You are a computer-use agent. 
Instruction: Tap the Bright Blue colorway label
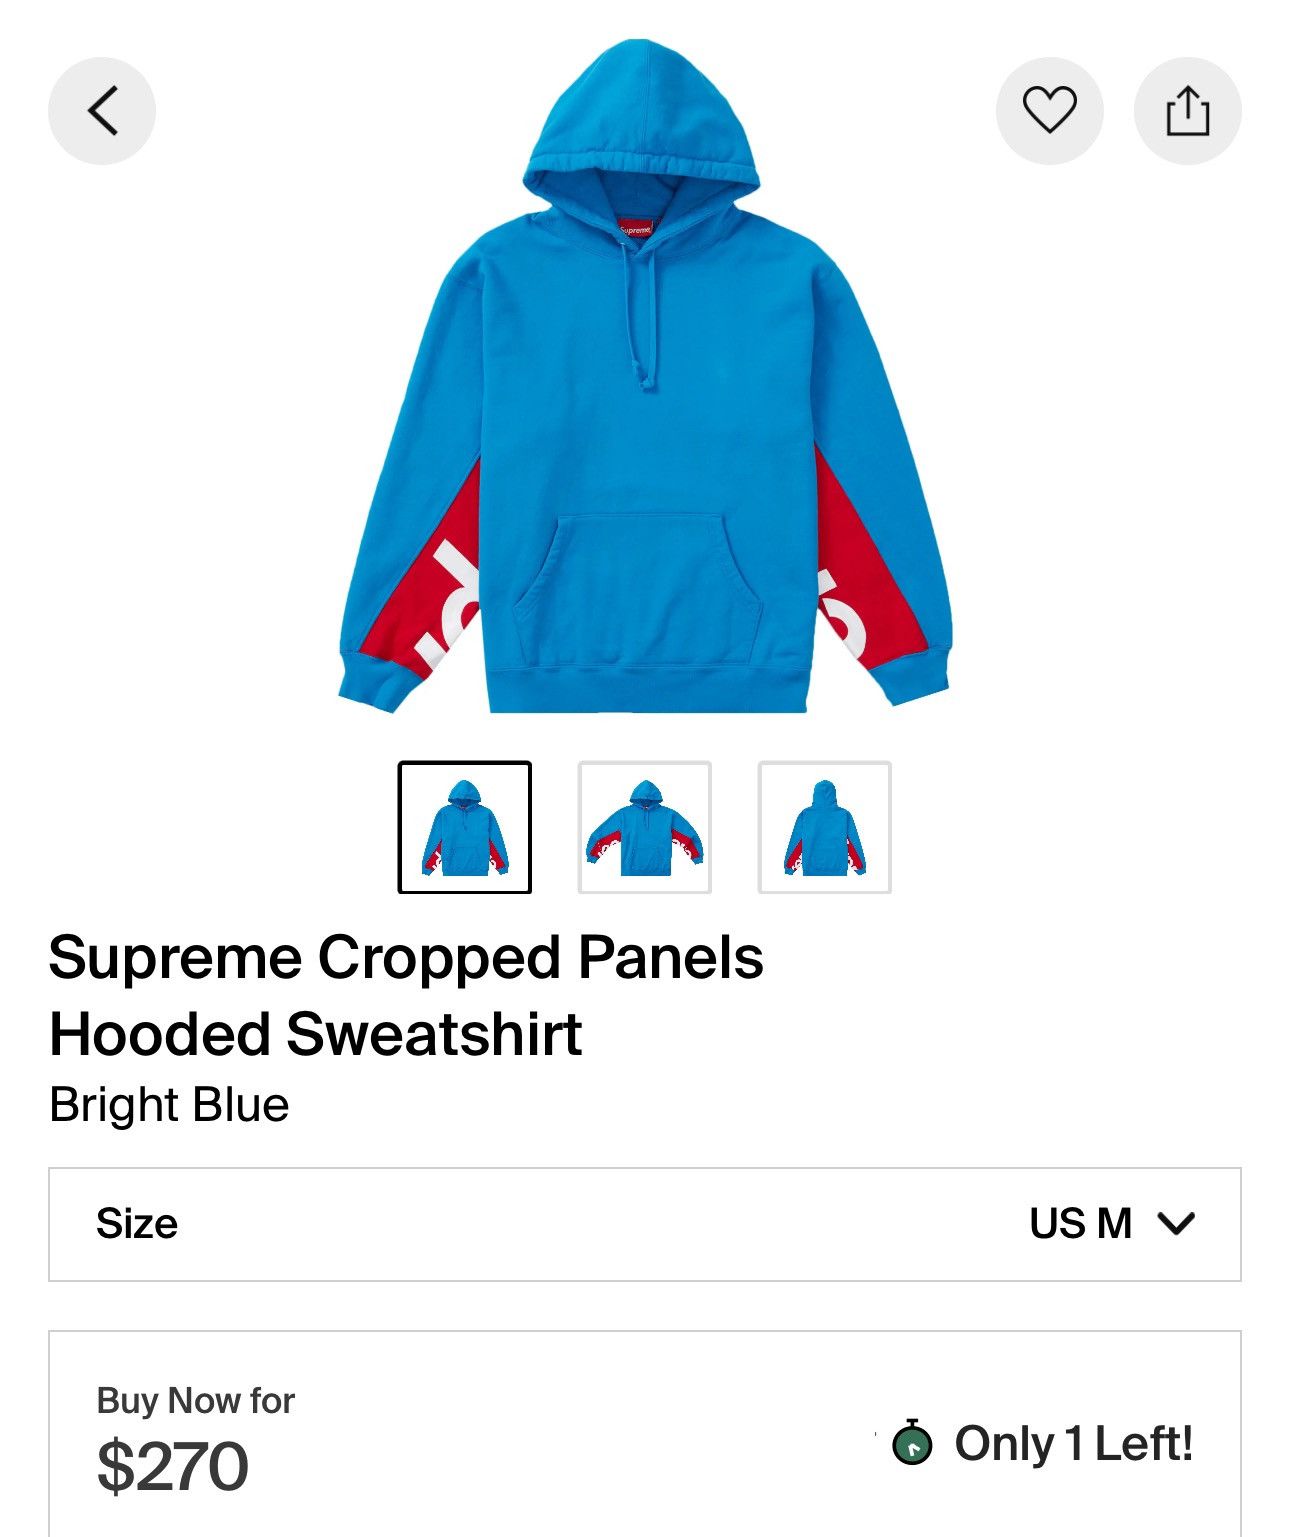pyautogui.click(x=169, y=1105)
